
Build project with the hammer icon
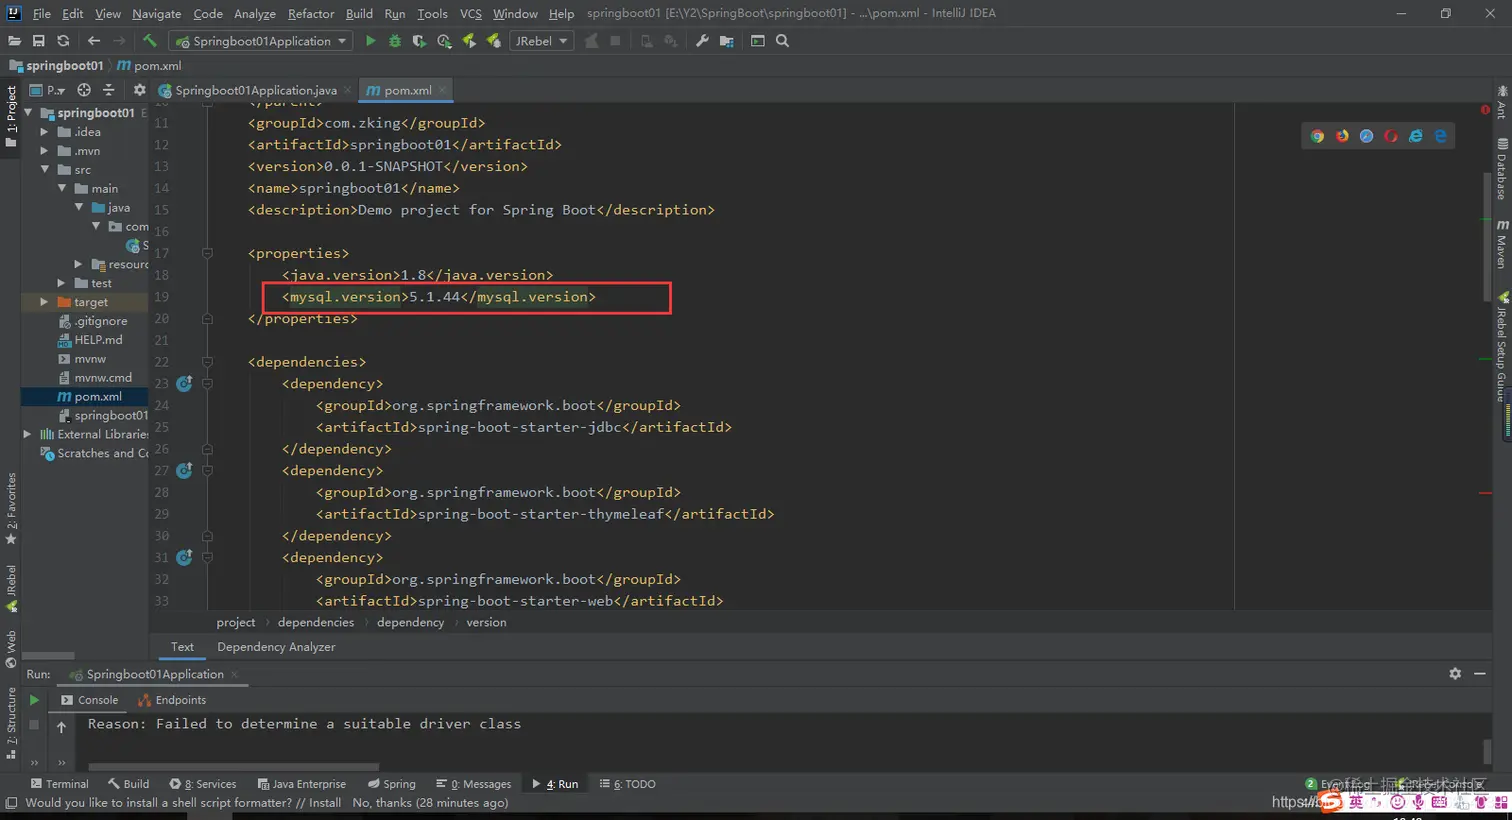point(150,41)
